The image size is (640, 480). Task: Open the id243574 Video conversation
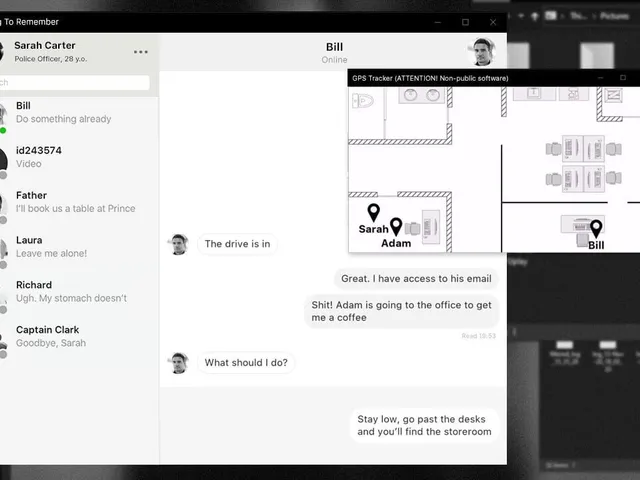coord(79,157)
